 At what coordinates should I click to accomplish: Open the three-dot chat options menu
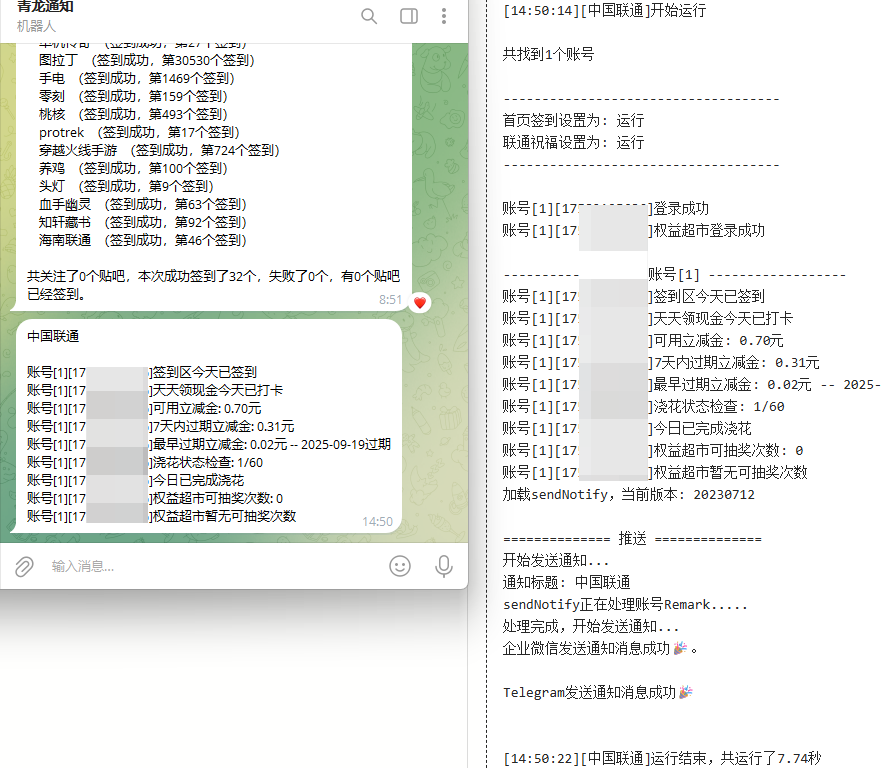[x=443, y=16]
